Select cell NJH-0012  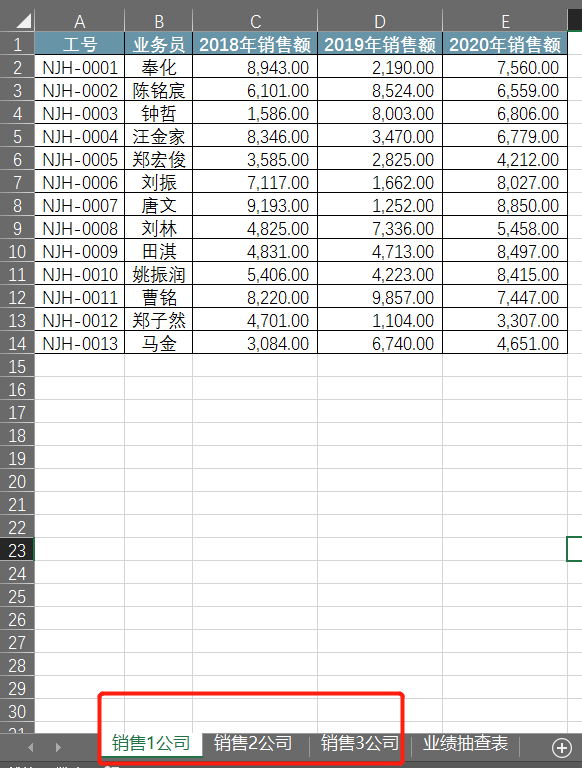click(79, 321)
